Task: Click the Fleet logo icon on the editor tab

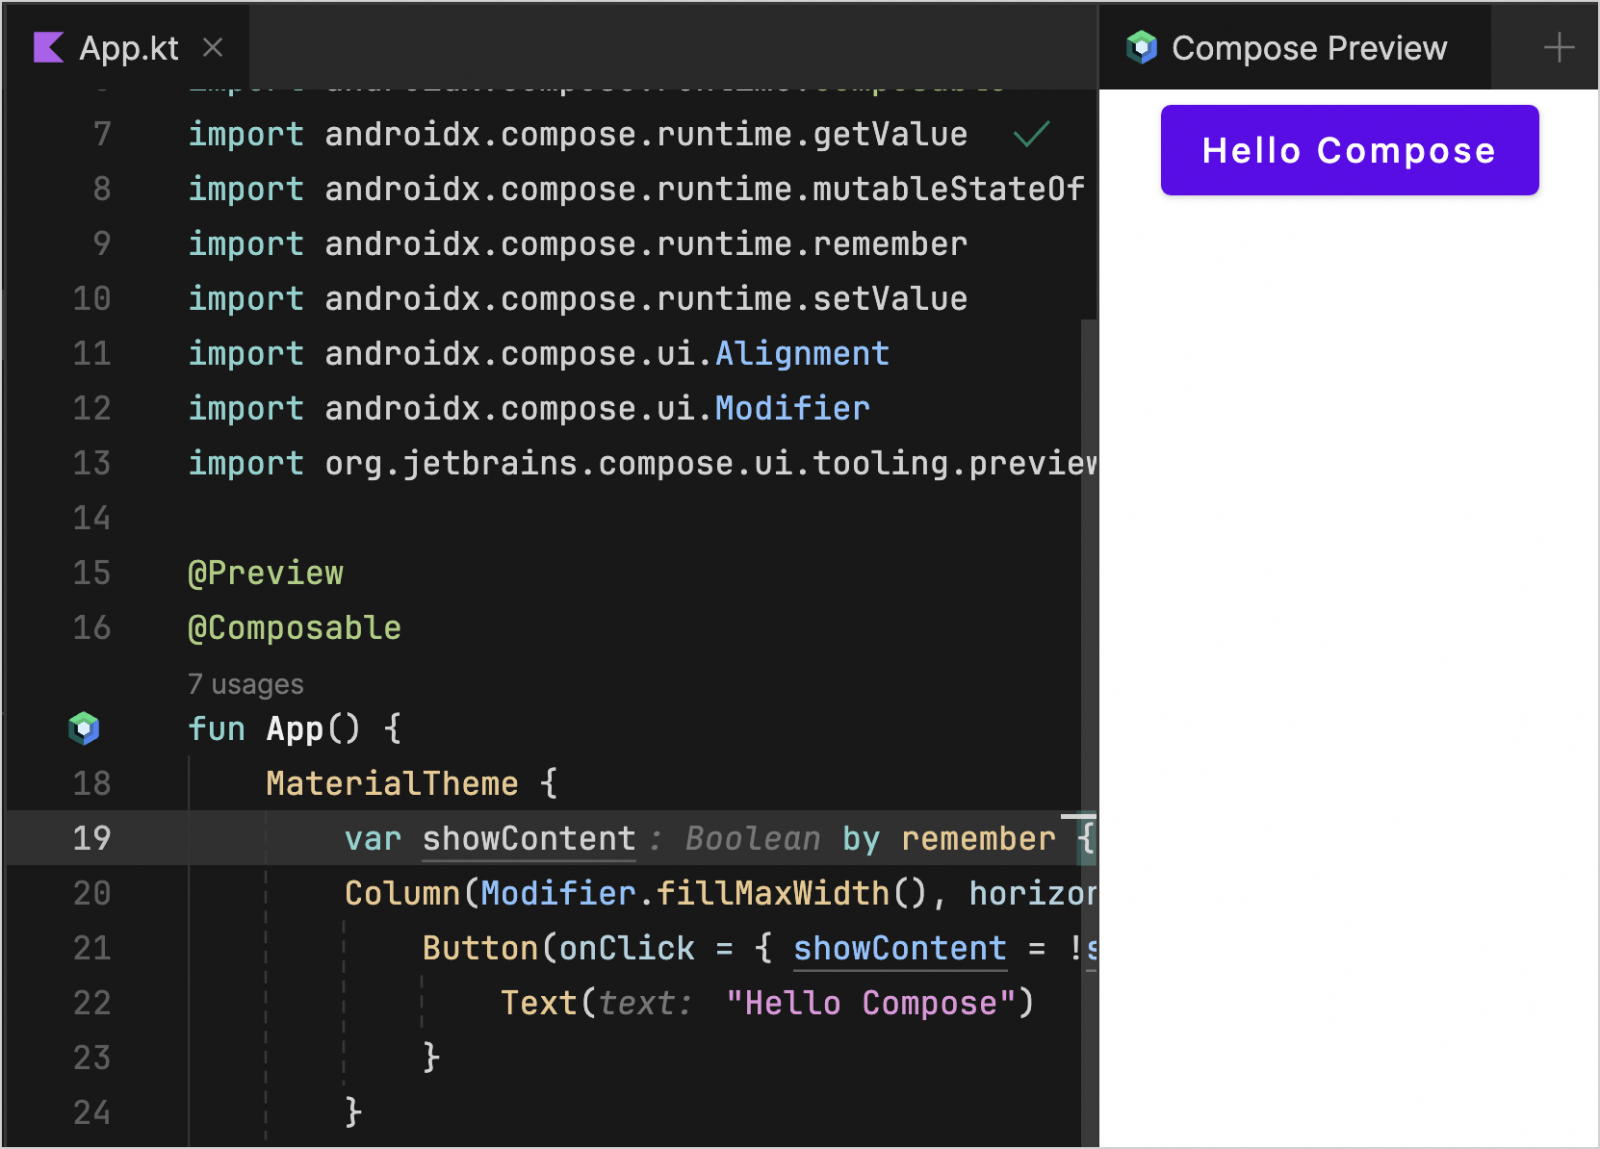Action: coord(47,47)
